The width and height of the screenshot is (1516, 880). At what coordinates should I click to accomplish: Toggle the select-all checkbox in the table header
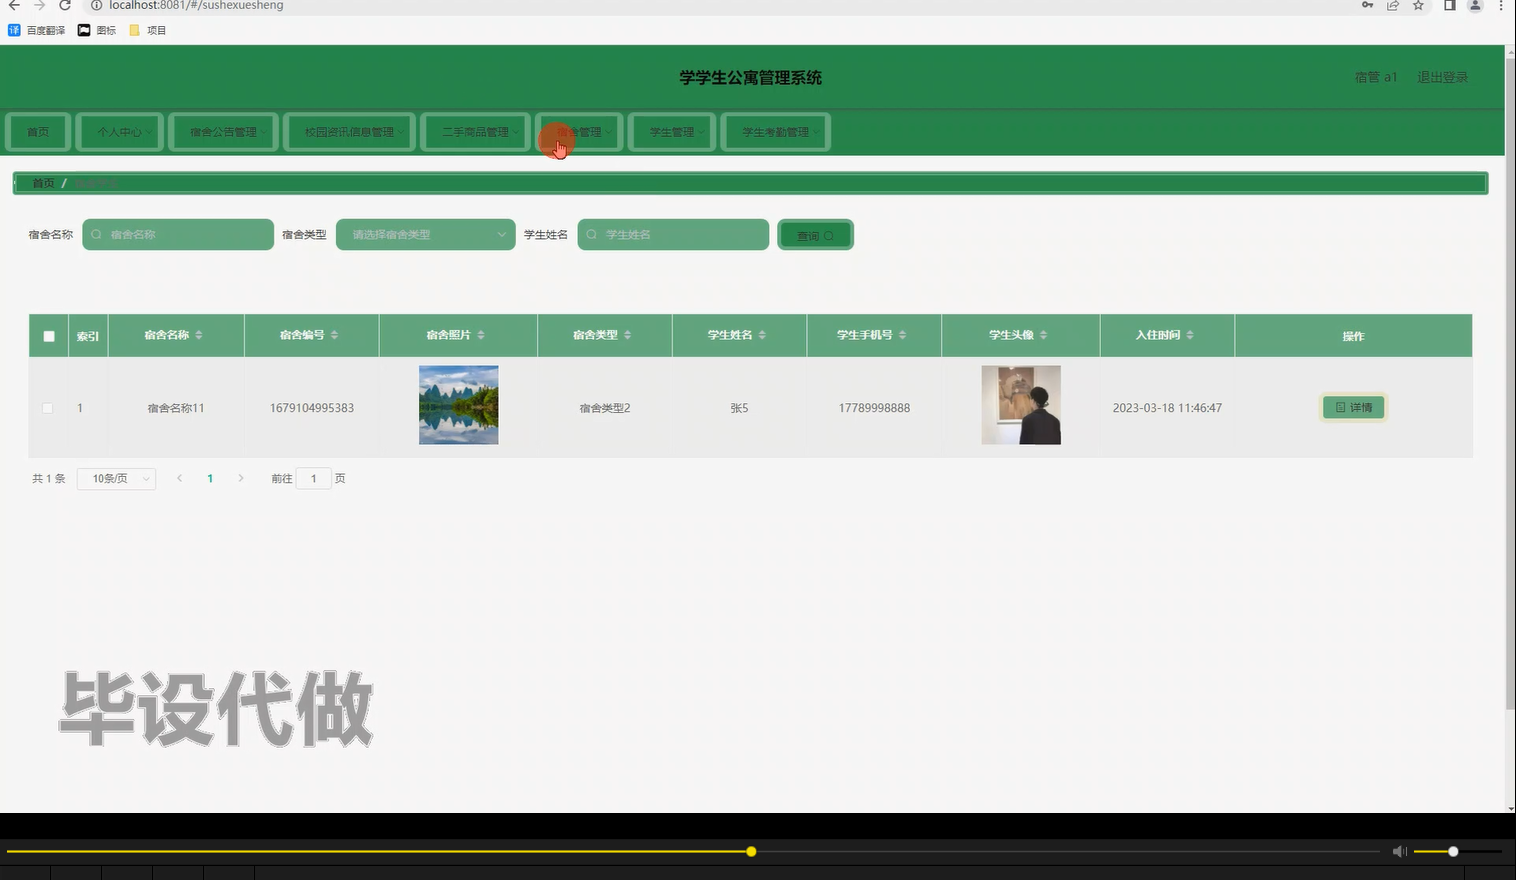pos(47,335)
